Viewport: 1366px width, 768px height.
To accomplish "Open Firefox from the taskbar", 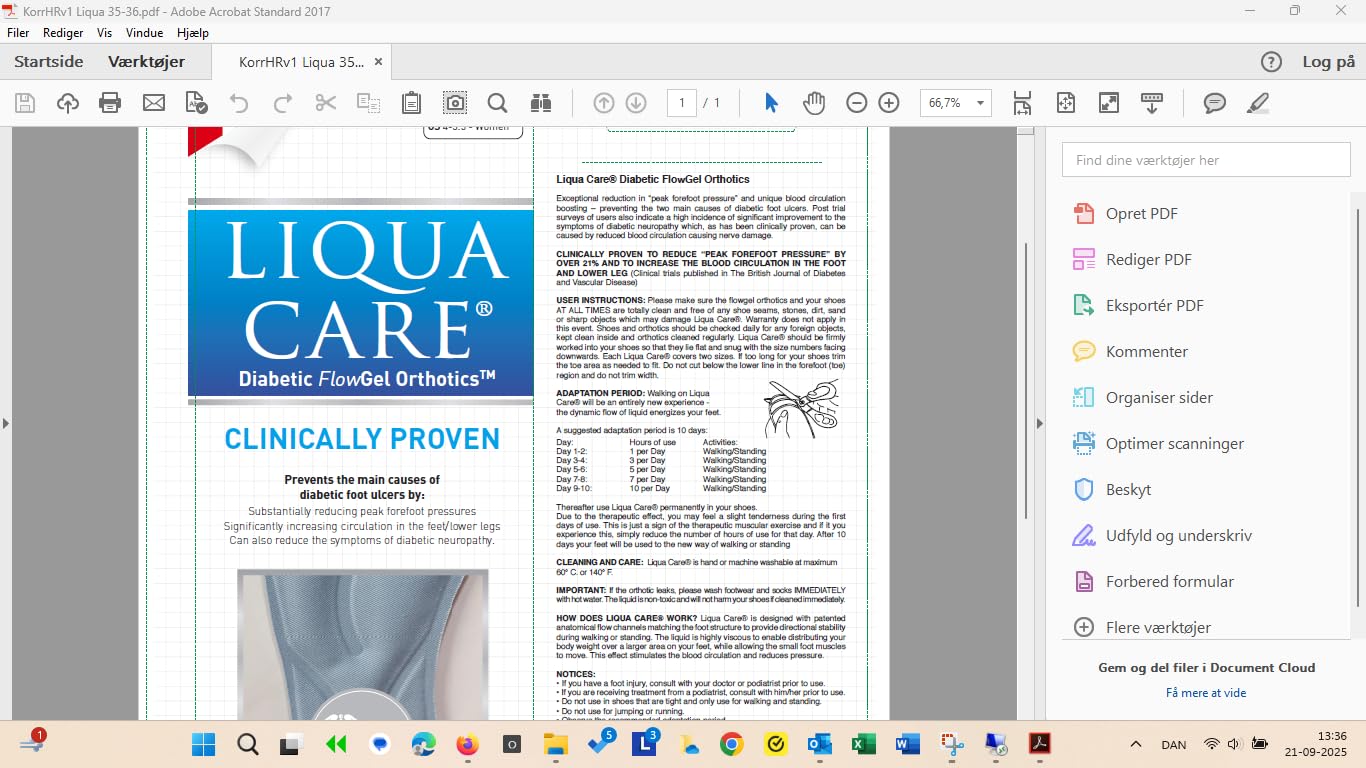I will pos(467,744).
